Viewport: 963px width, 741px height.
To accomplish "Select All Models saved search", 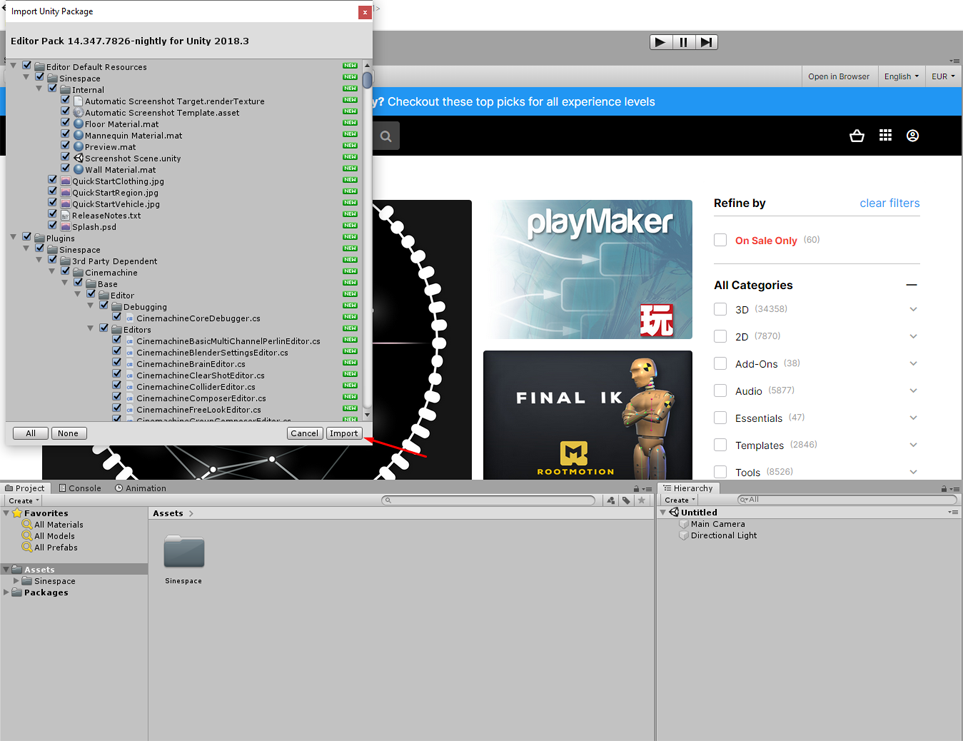I will tap(49, 536).
